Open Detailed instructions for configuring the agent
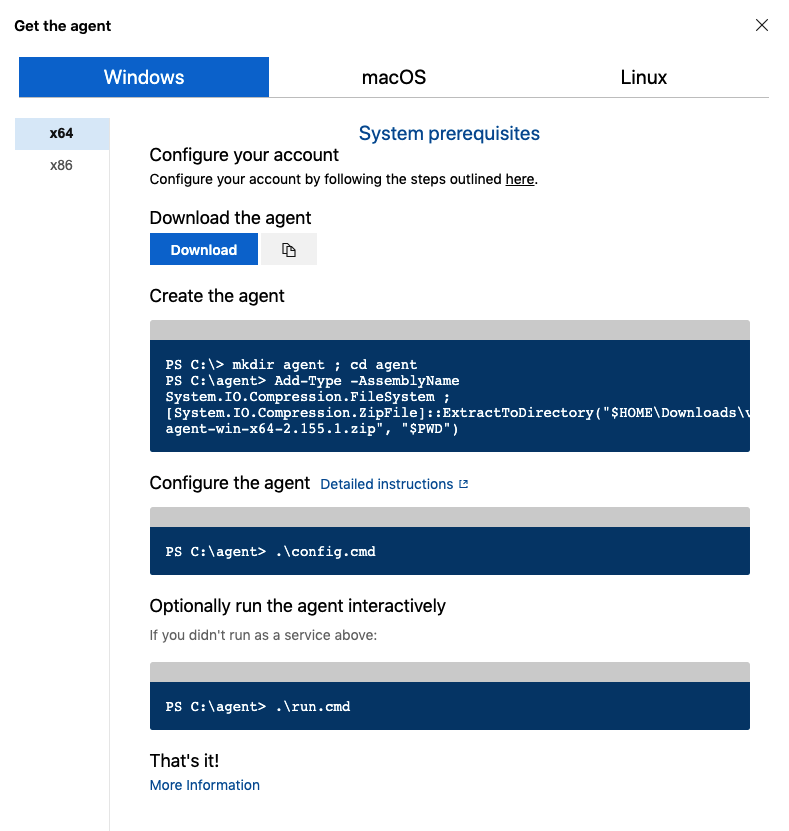The height and width of the screenshot is (831, 789). (387, 484)
